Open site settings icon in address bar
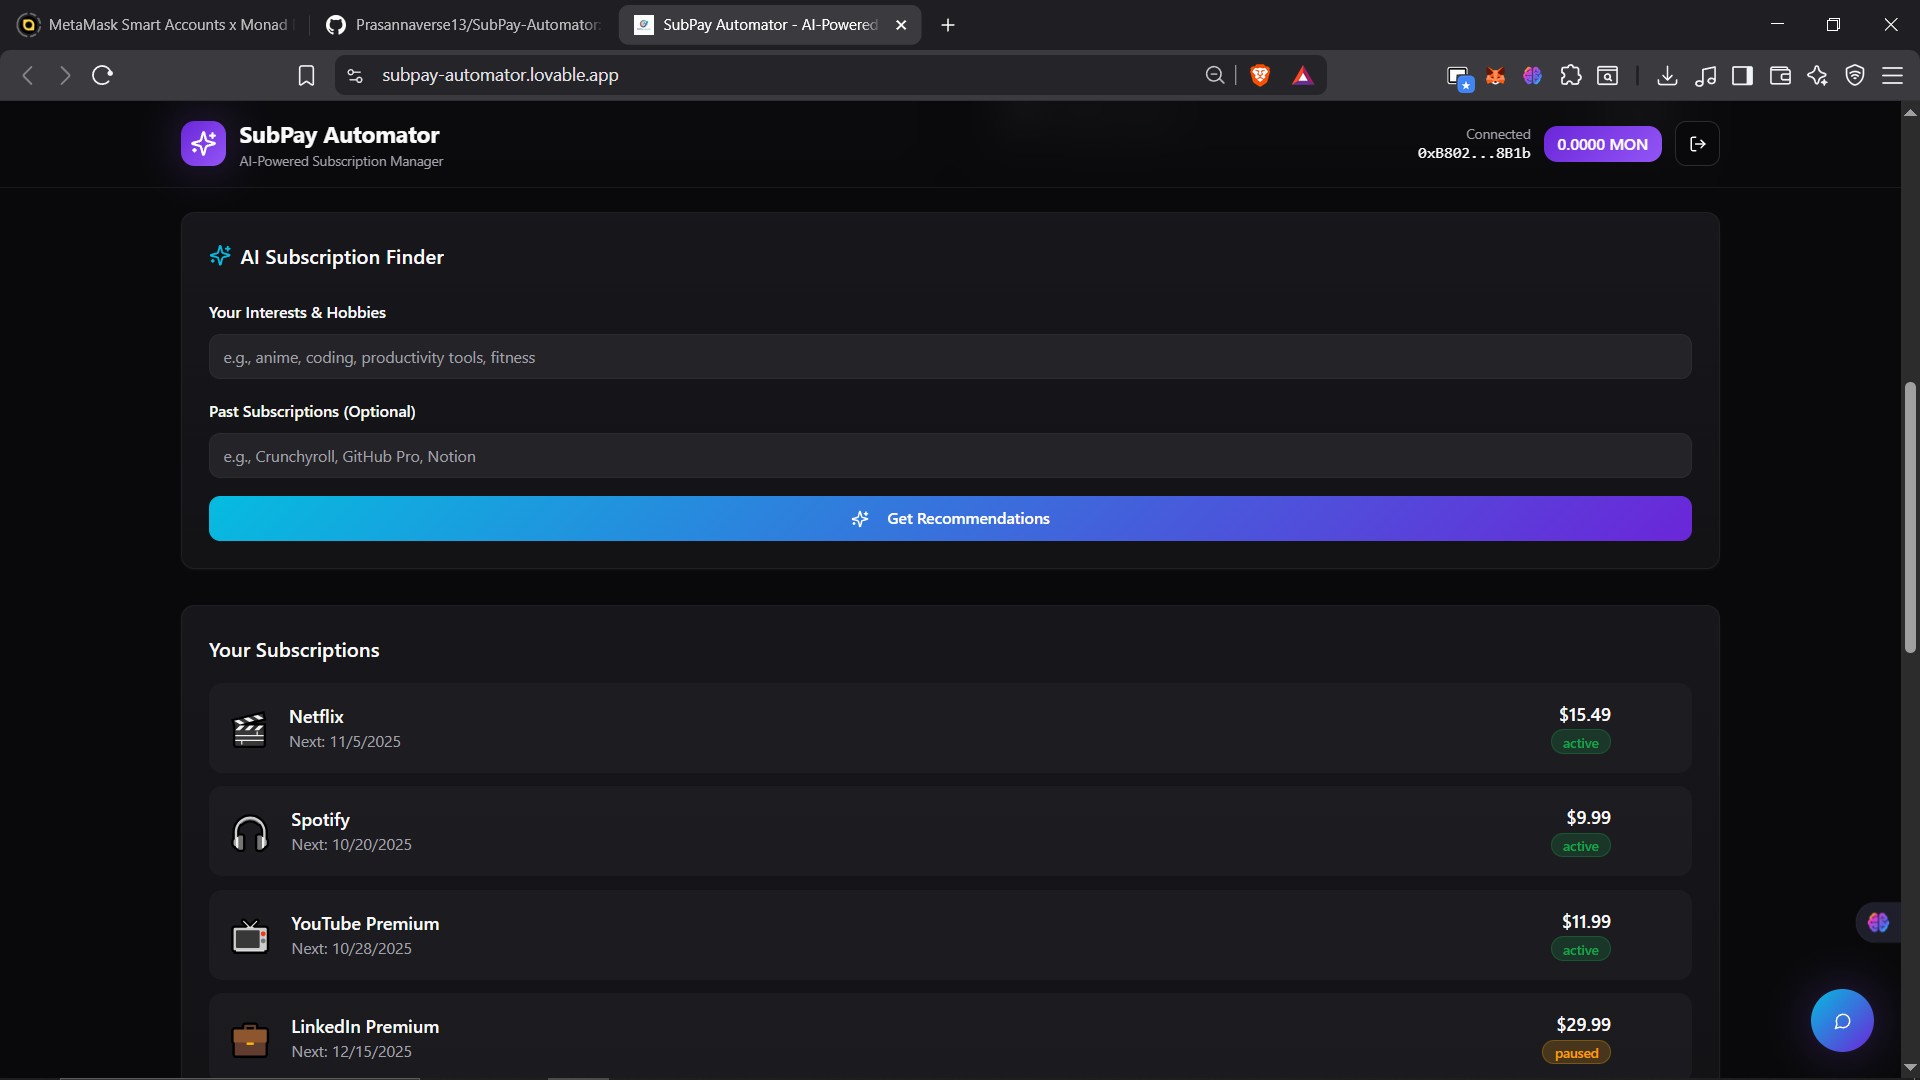 coord(355,75)
